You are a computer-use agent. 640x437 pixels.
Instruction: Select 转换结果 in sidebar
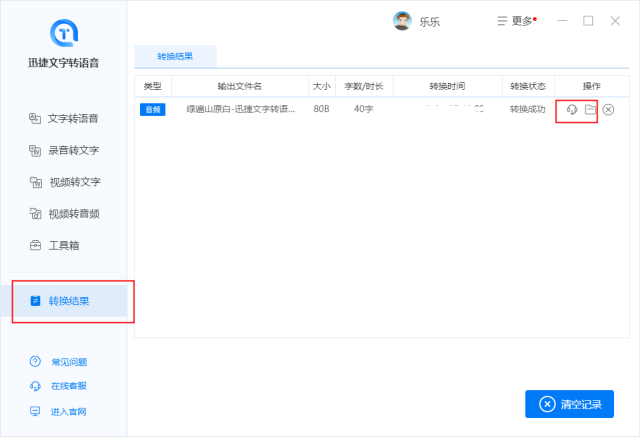[68, 300]
